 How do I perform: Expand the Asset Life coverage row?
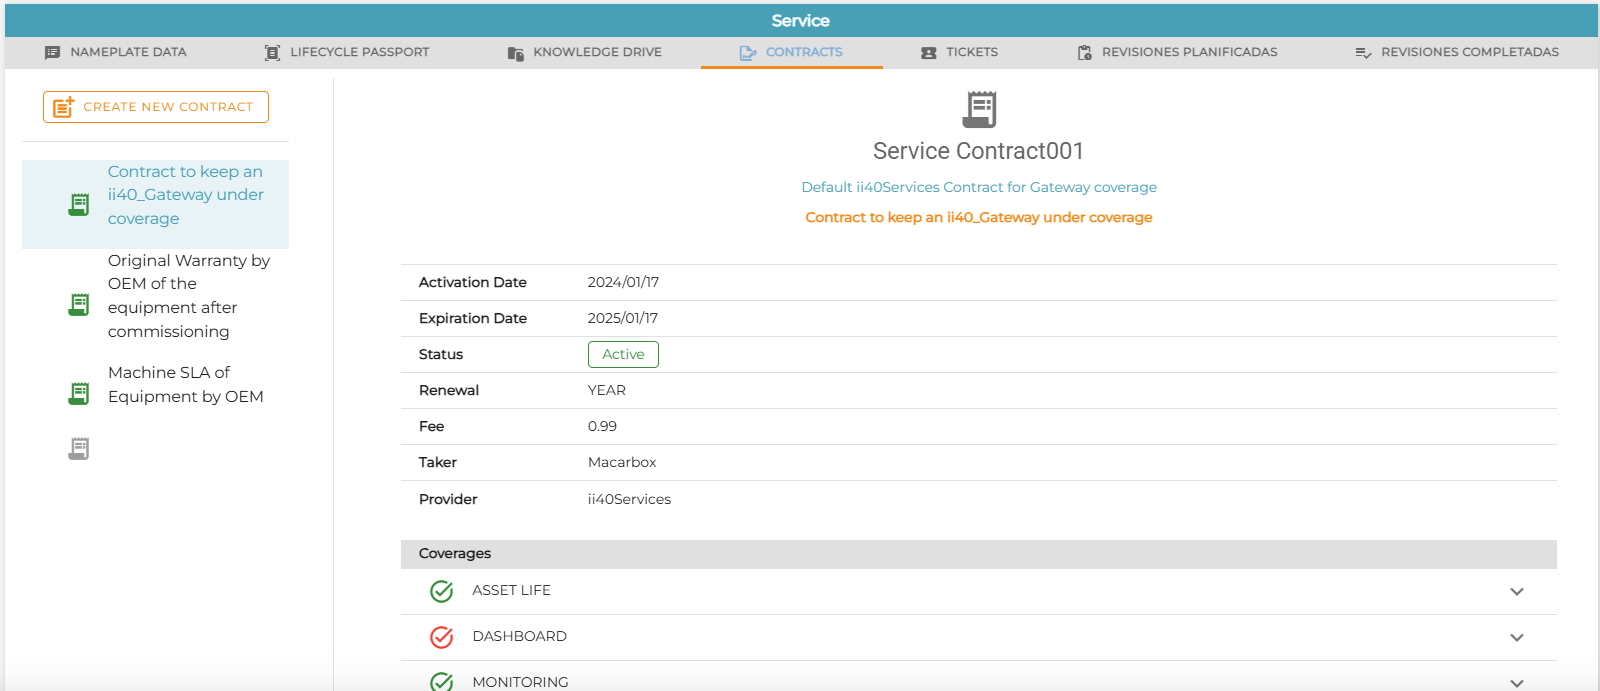tap(979, 591)
